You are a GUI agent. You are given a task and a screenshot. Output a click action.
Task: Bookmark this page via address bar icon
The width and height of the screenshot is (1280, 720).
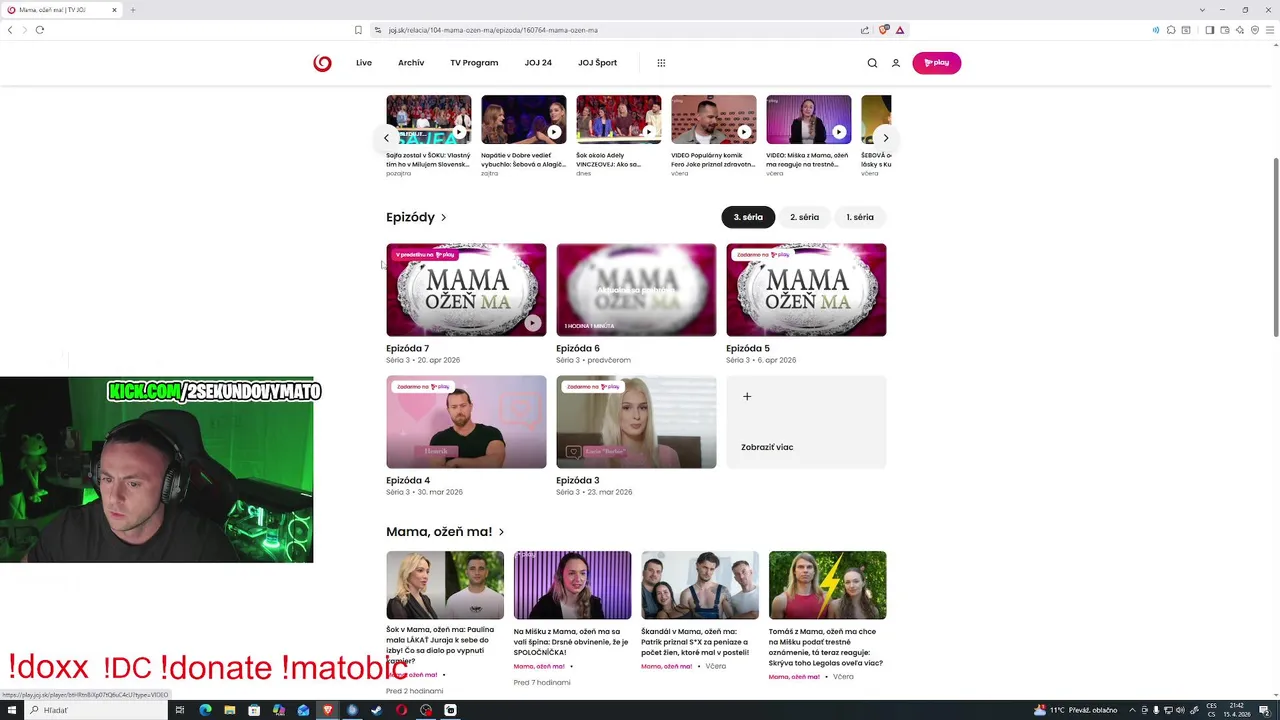point(358,30)
